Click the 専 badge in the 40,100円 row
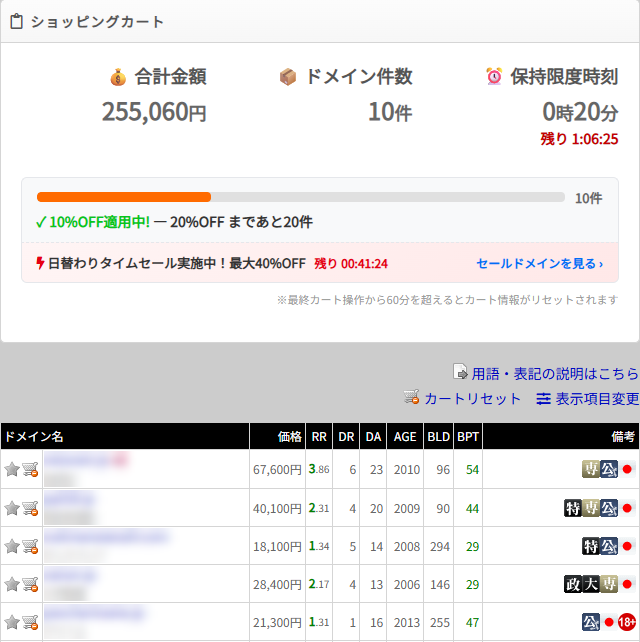 [591, 508]
